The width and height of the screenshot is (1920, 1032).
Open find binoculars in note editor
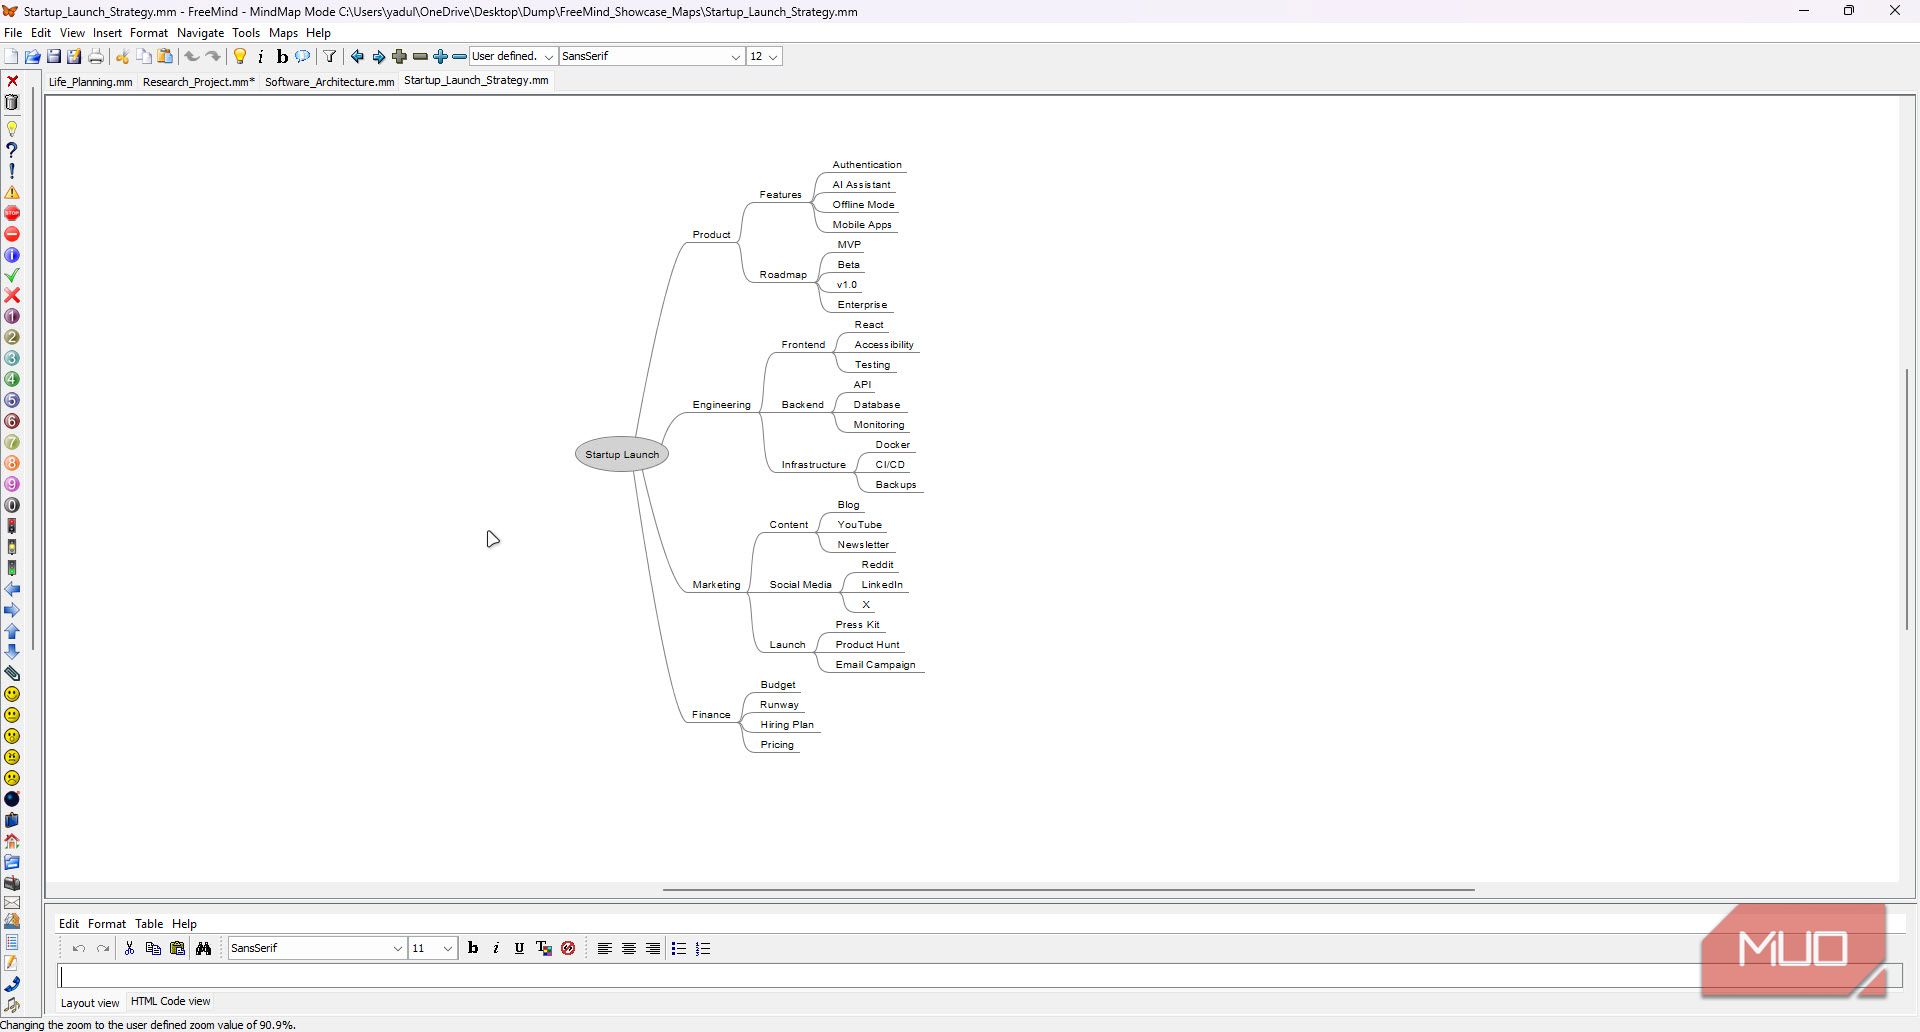coord(203,948)
